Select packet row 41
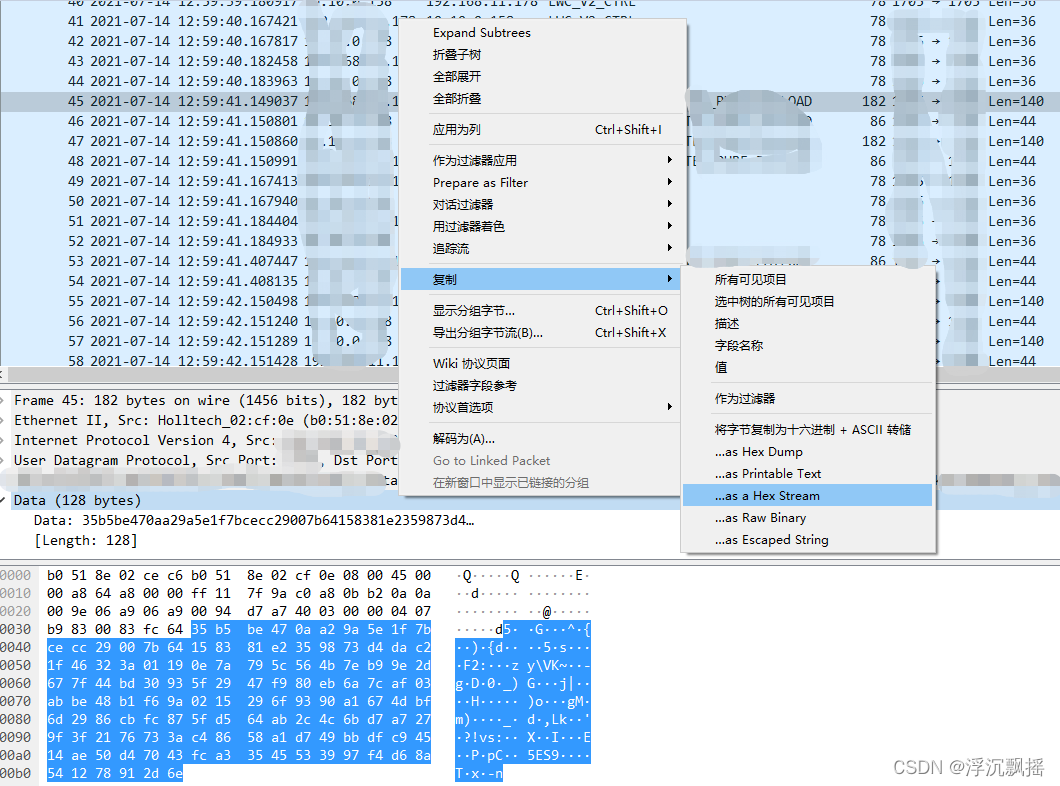Image resolution: width=1060 pixels, height=786 pixels. click(530, 22)
